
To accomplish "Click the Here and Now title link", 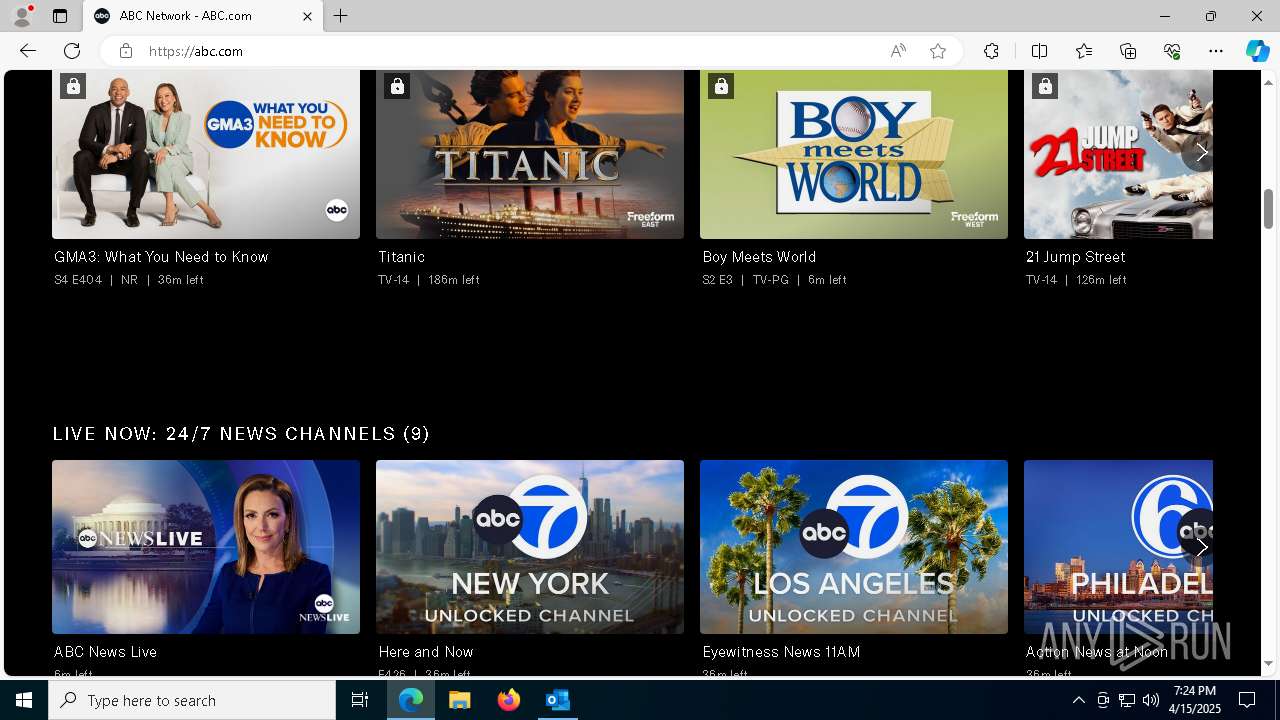I will 426,652.
